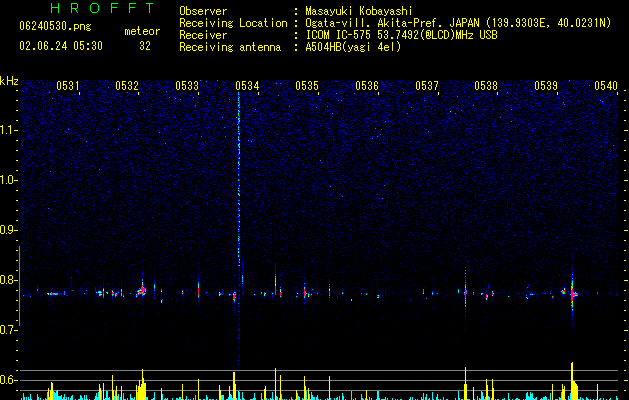Click the 0539 time marker
Screen dimensions: 629x400
[546, 86]
